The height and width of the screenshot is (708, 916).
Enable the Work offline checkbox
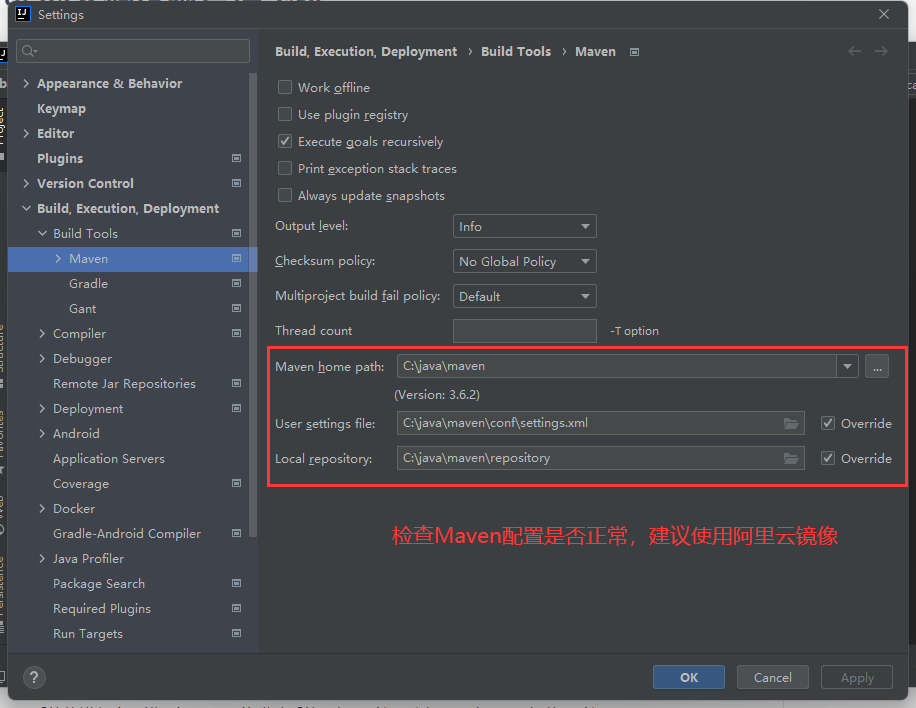[285, 88]
